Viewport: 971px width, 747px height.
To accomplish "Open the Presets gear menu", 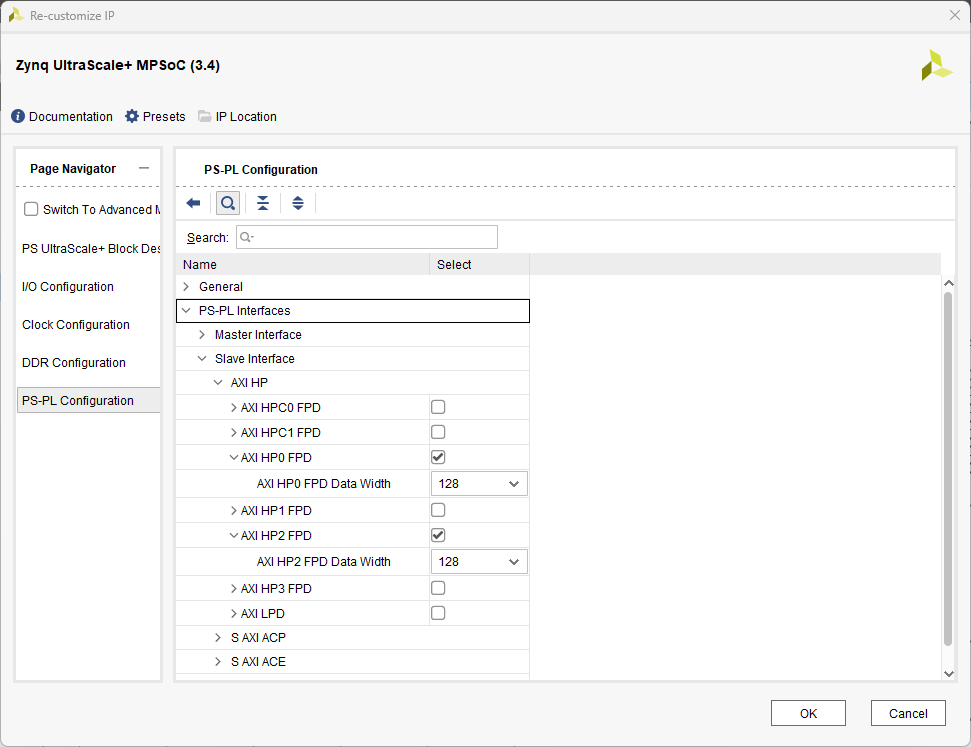I will coord(132,117).
